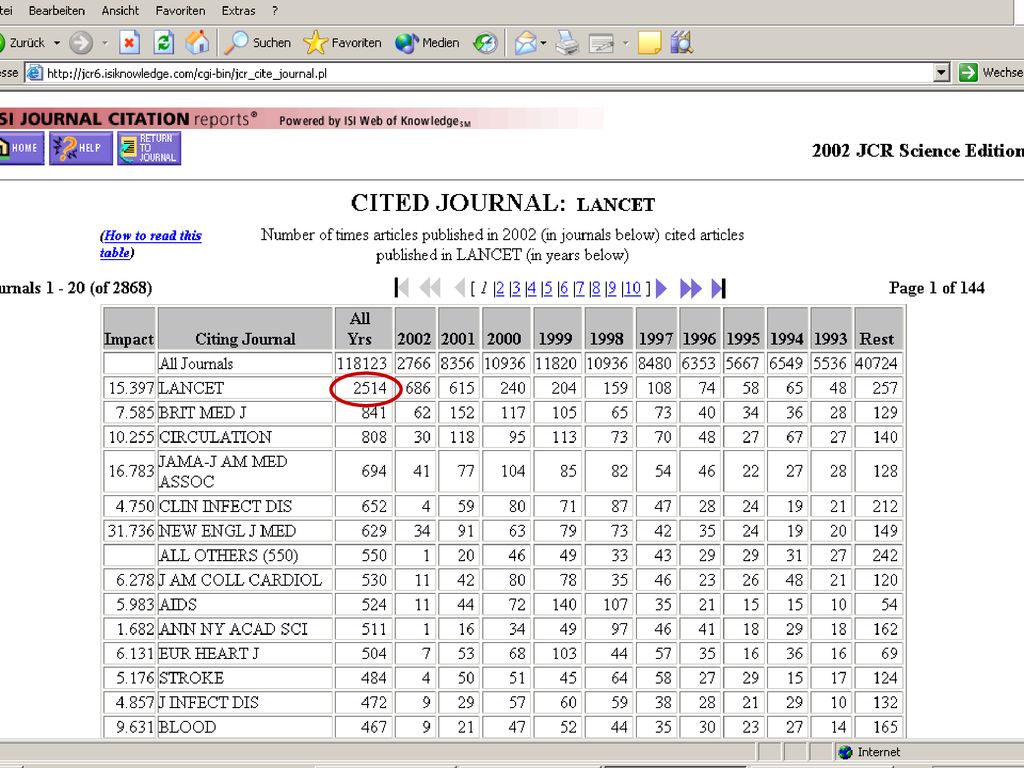Click the page icon beside the address
The height and width of the screenshot is (768, 1024).
[35, 73]
